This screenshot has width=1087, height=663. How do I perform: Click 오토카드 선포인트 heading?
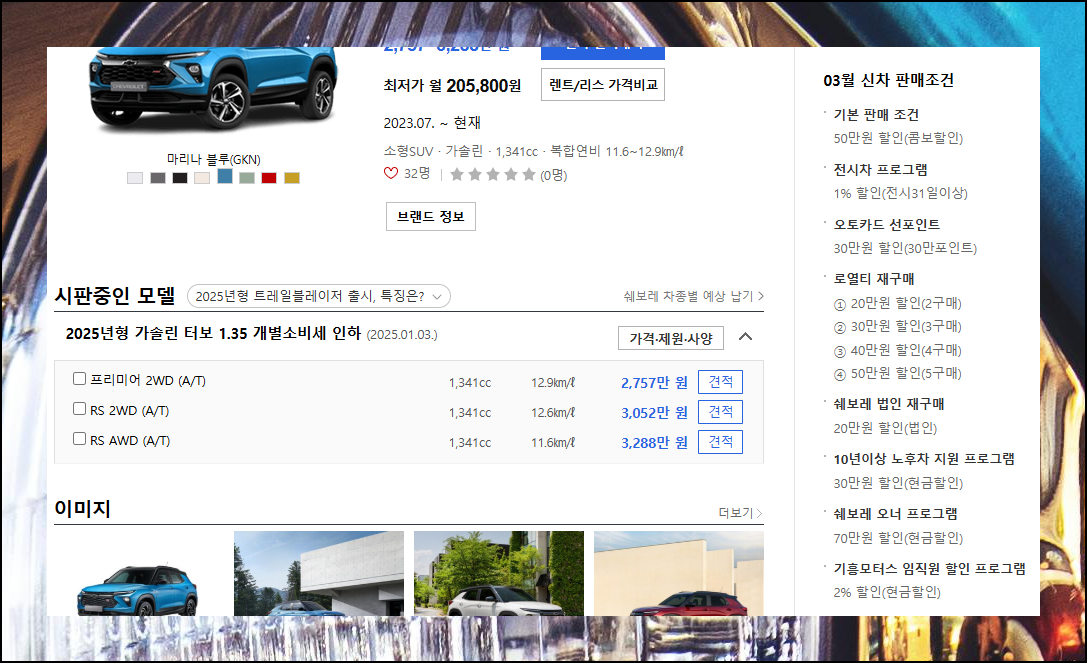coord(887,224)
